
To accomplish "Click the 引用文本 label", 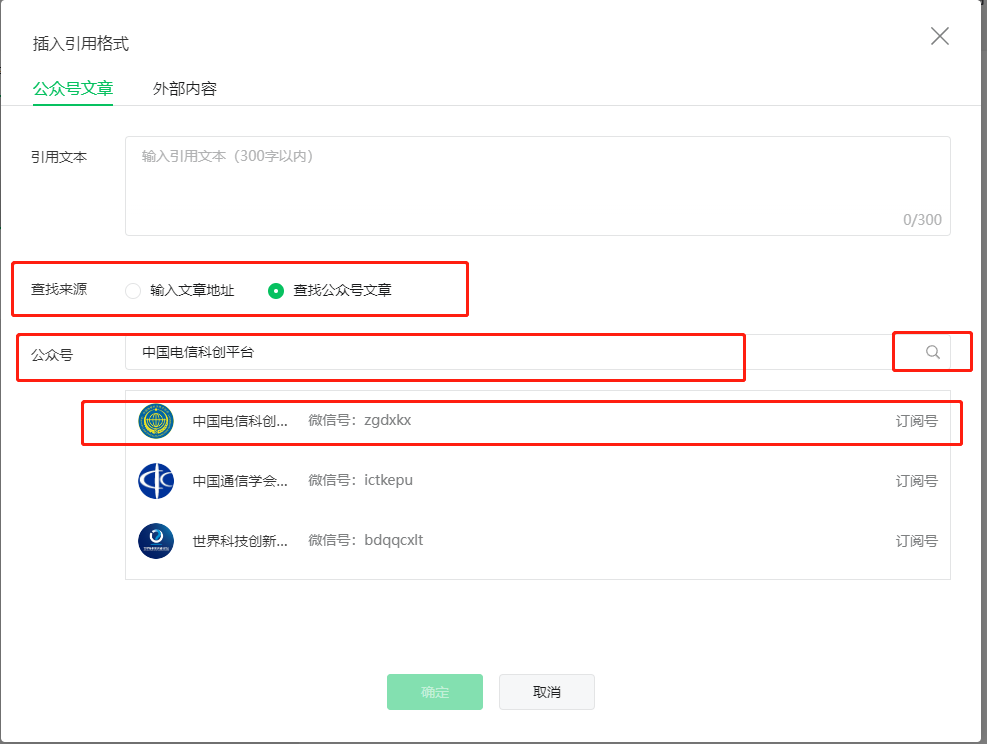I will (x=59, y=157).
